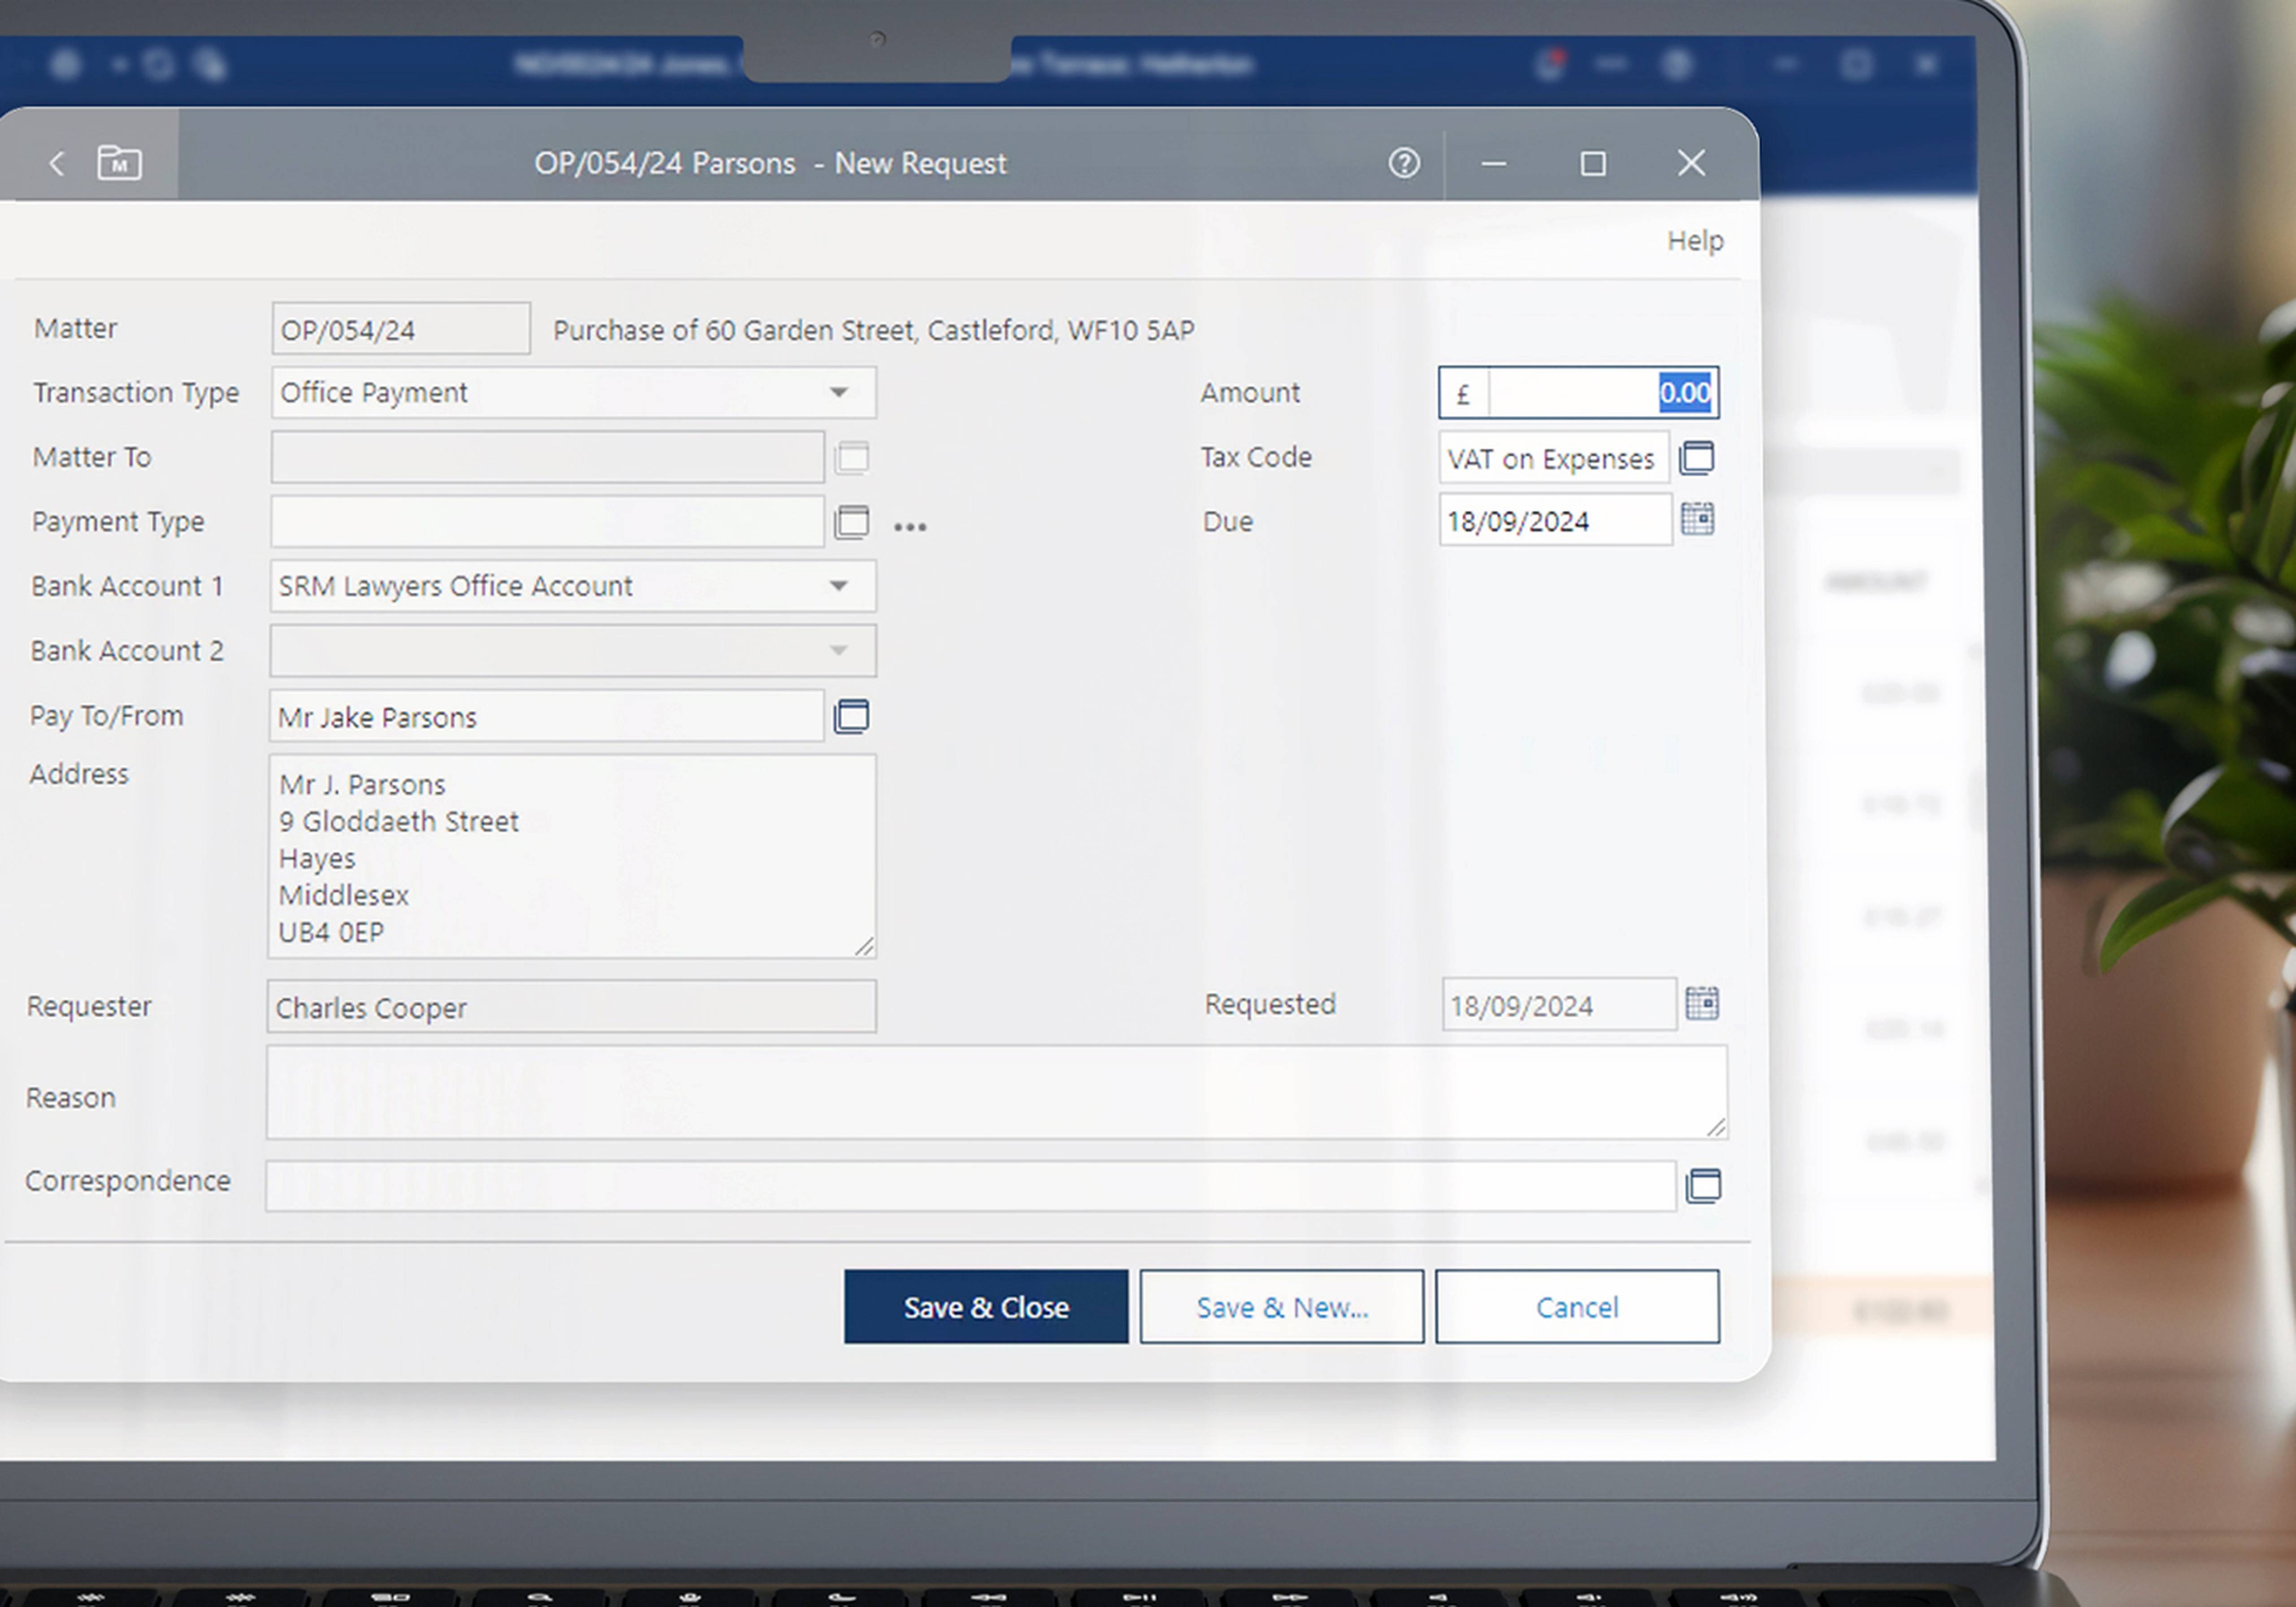This screenshot has width=2296, height=1607.
Task: Open Tax Code lookup icon
Action: point(1696,457)
